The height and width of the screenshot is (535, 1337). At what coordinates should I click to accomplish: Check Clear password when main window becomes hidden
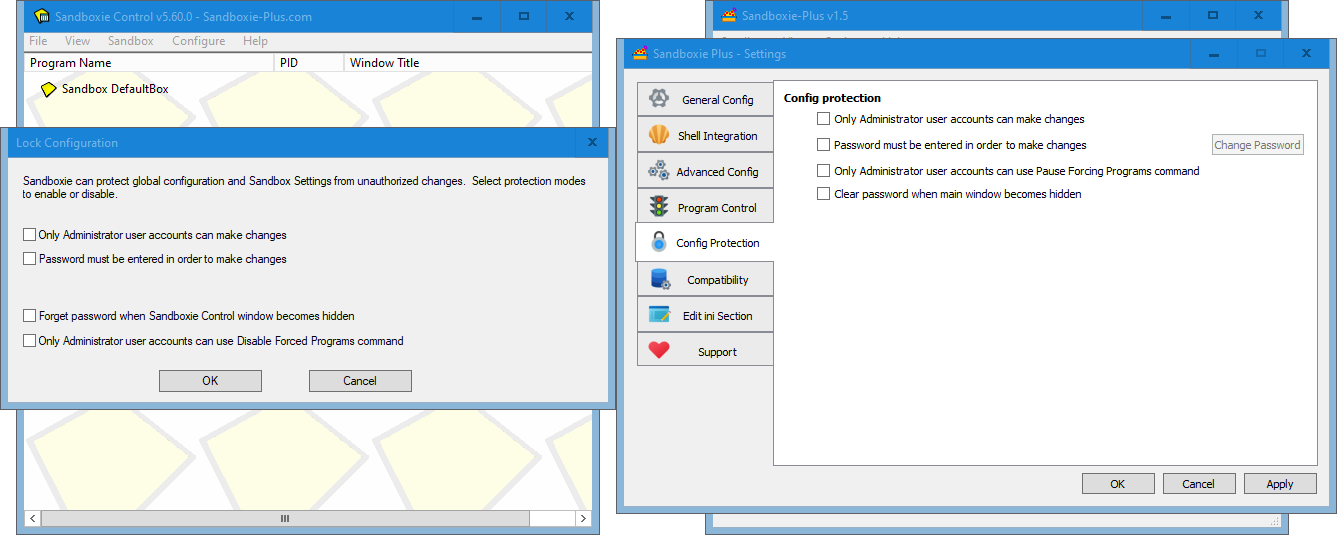click(823, 194)
